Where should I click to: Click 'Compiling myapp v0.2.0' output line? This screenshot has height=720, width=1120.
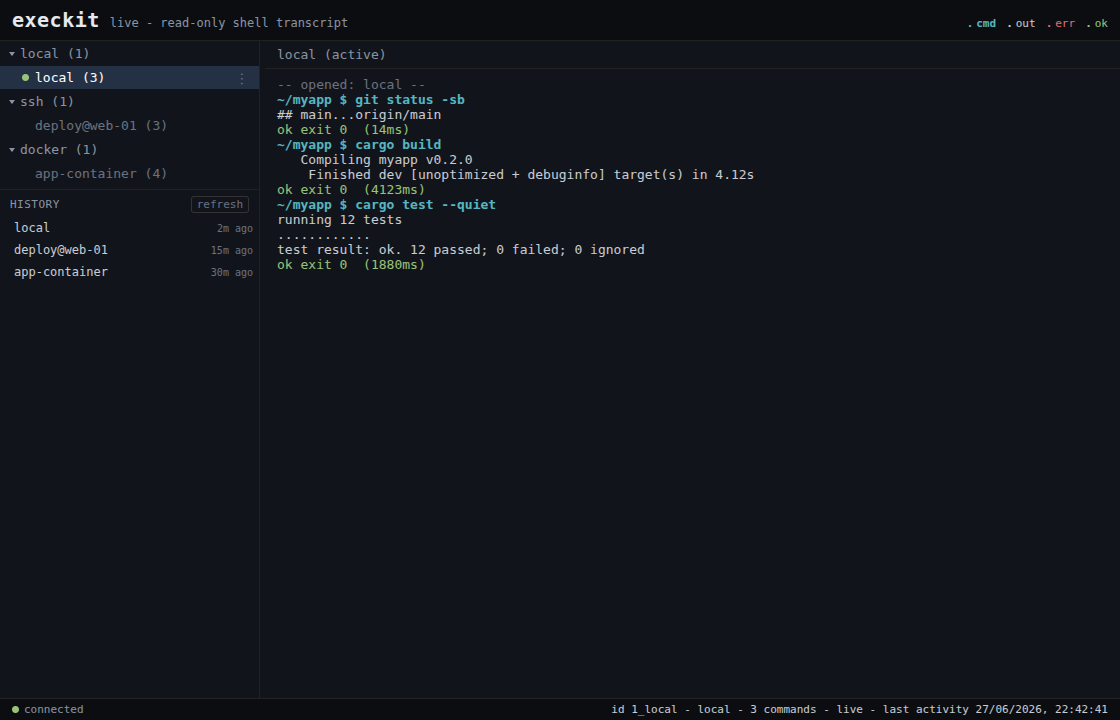tap(386, 160)
